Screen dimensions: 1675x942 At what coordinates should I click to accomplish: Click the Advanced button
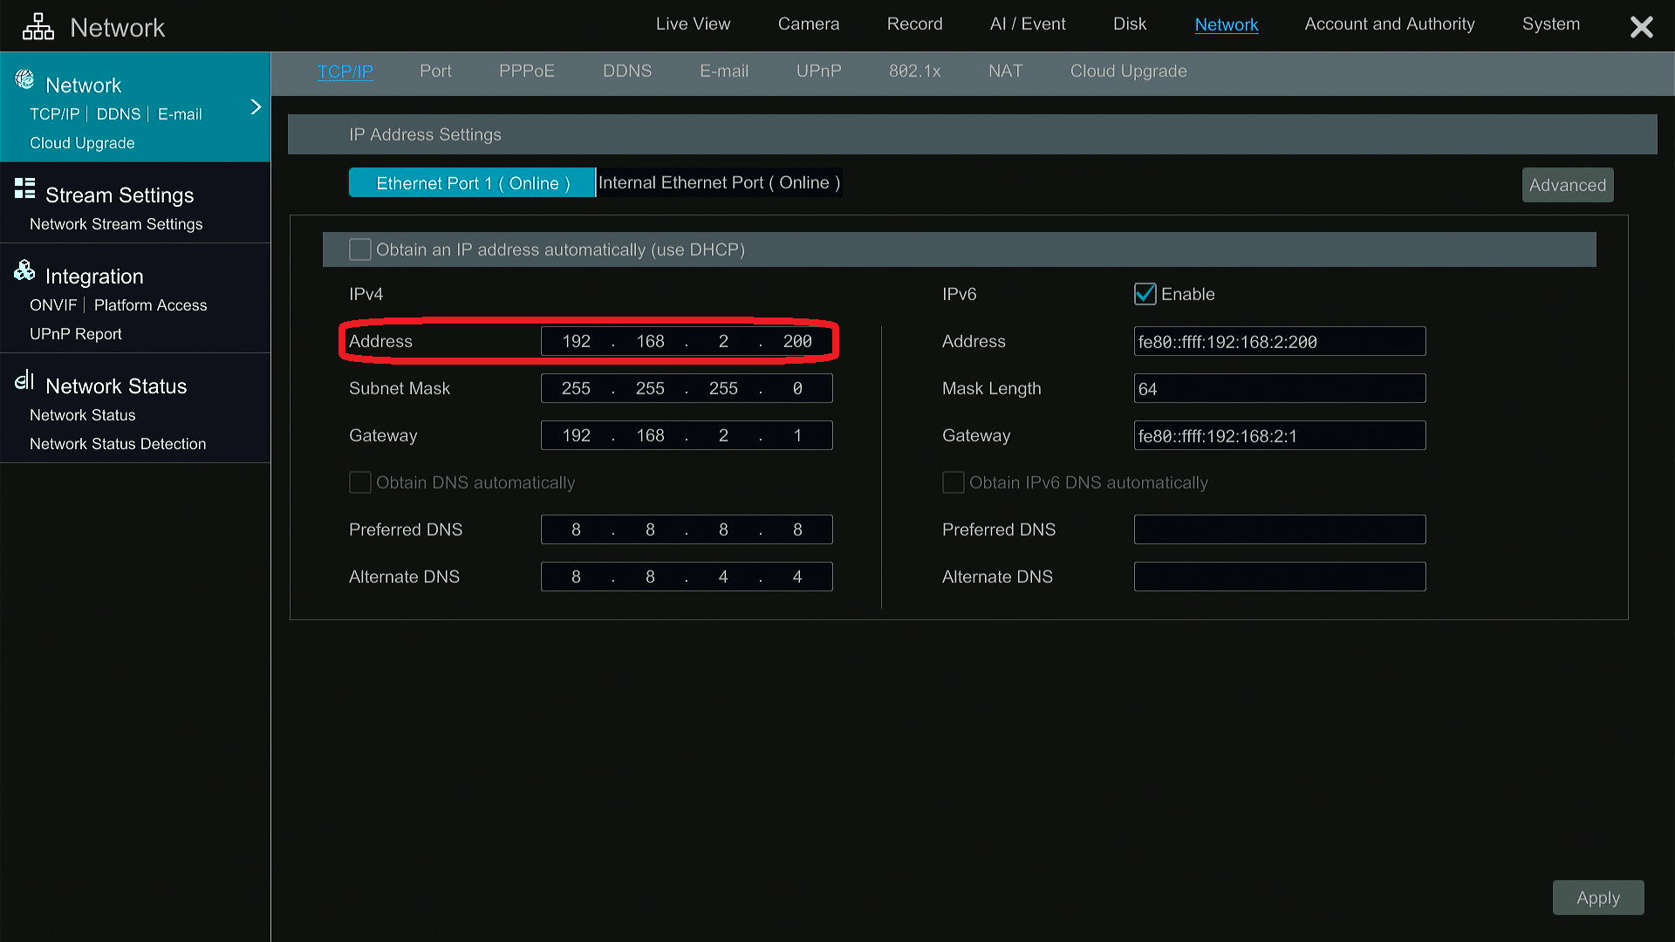(1567, 184)
